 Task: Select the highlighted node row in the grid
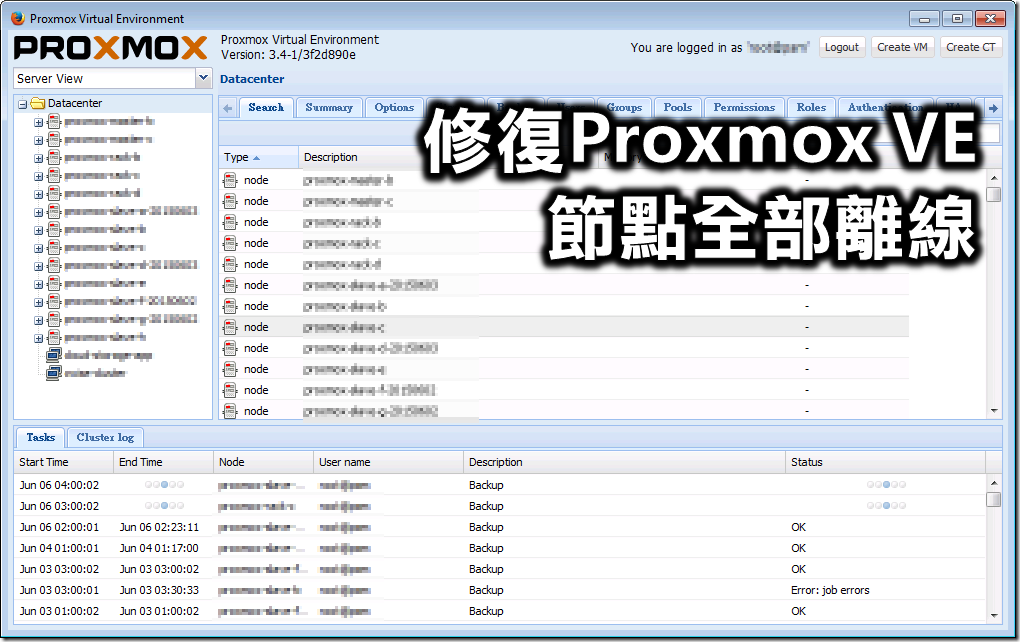pyautogui.click(x=563, y=327)
